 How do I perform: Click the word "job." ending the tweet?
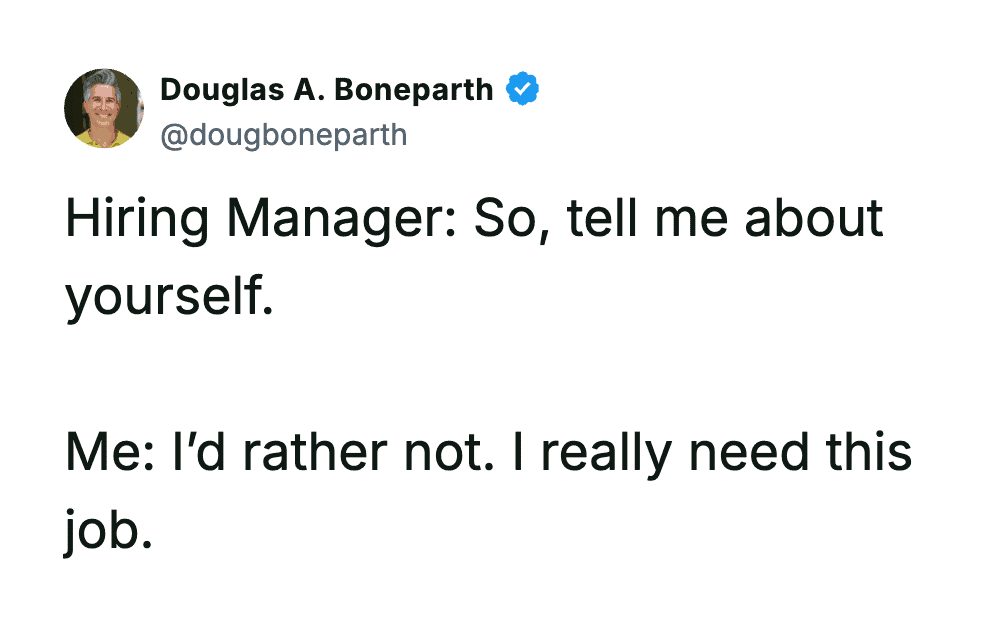(x=108, y=530)
